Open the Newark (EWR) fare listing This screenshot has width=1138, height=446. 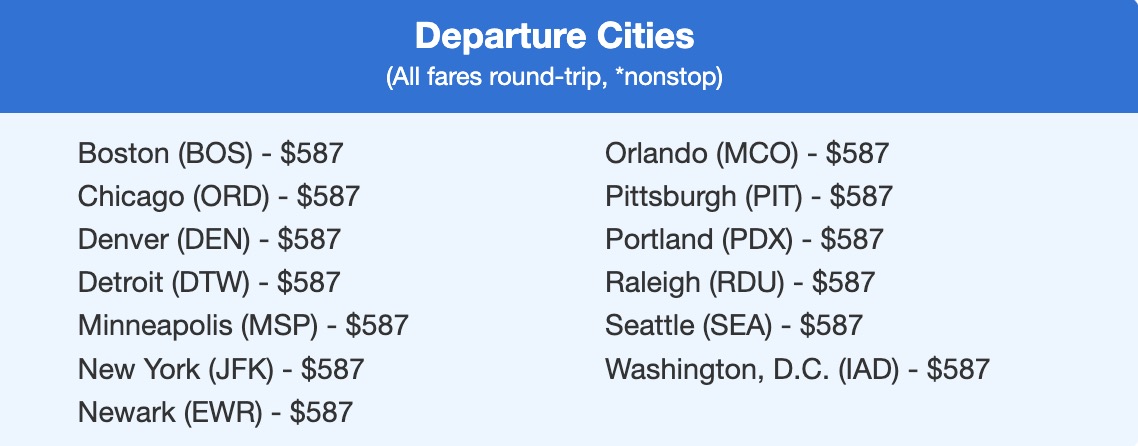[215, 412]
